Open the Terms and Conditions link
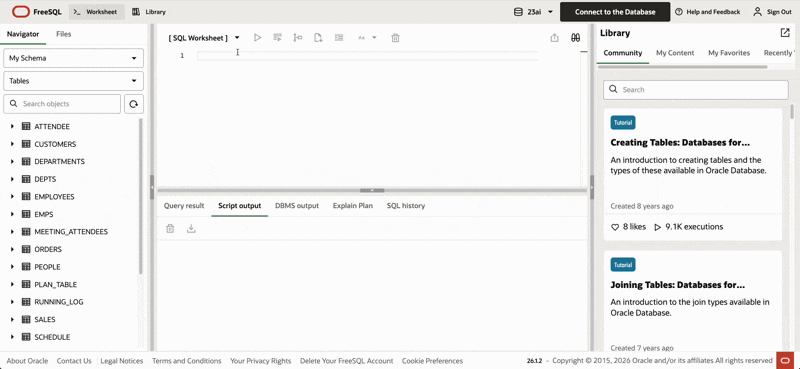This screenshot has width=800, height=369. coord(187,361)
